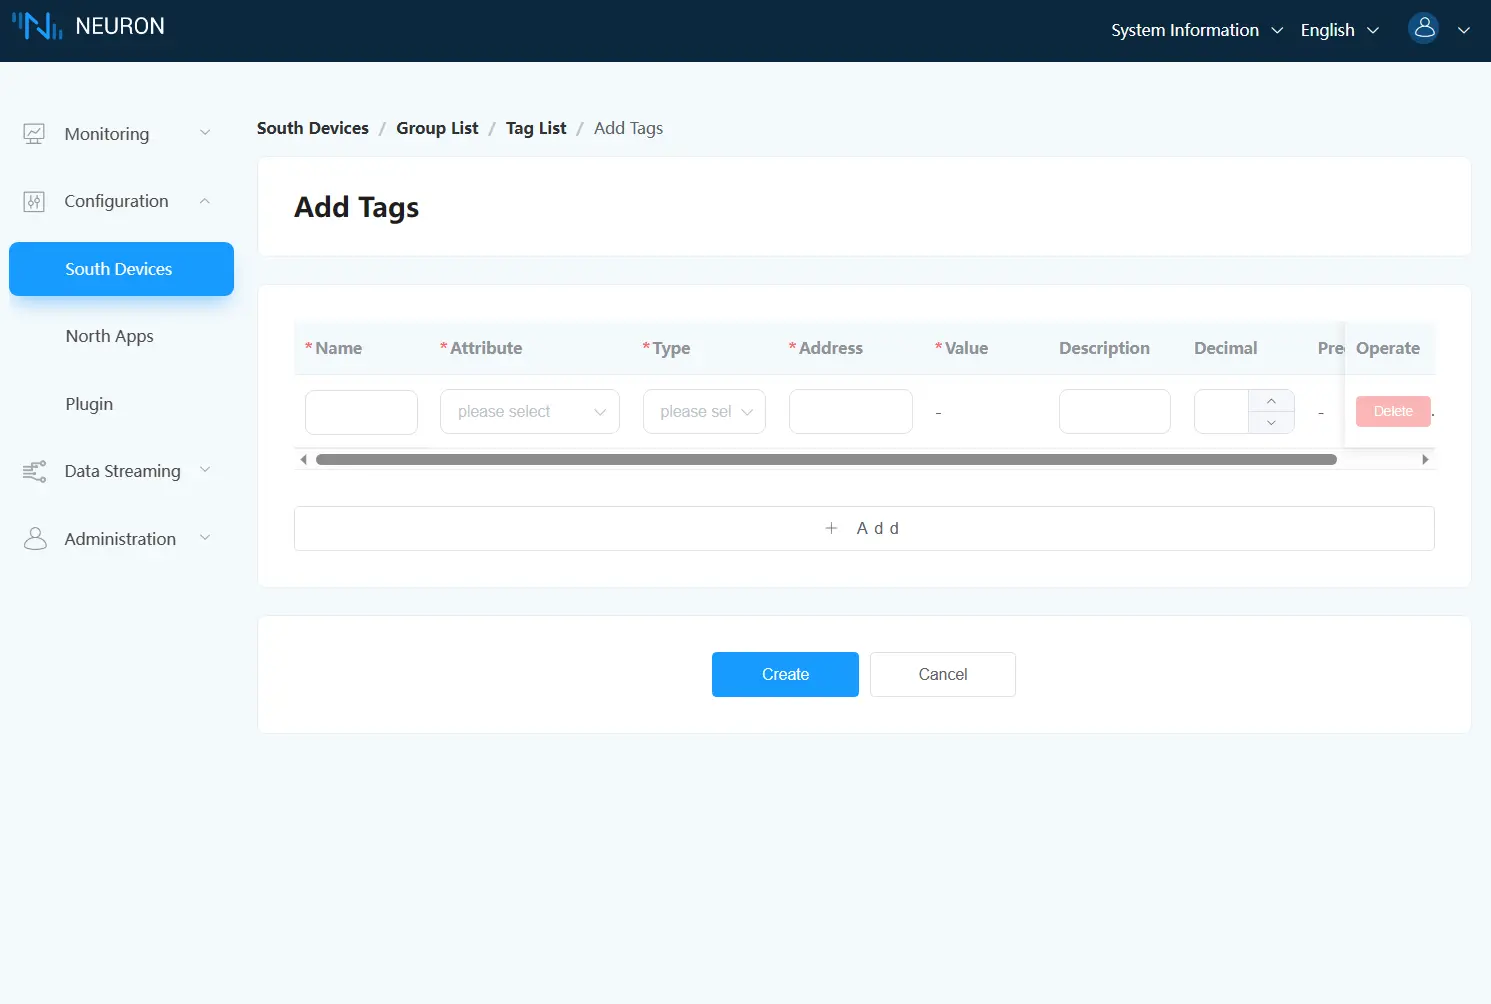Decrease Decimal value with down arrow
Screen dimensions: 1491x1004
[x=1271, y=423]
